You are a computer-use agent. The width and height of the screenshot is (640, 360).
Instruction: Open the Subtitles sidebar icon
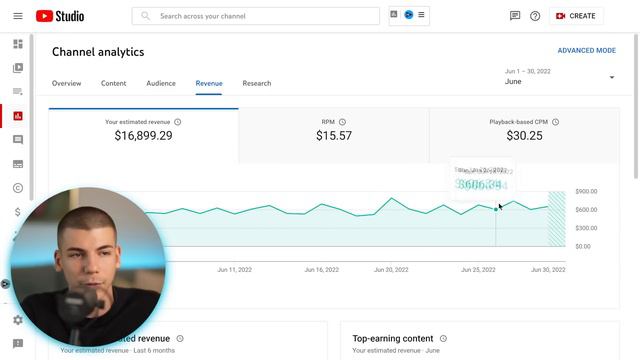click(18, 164)
